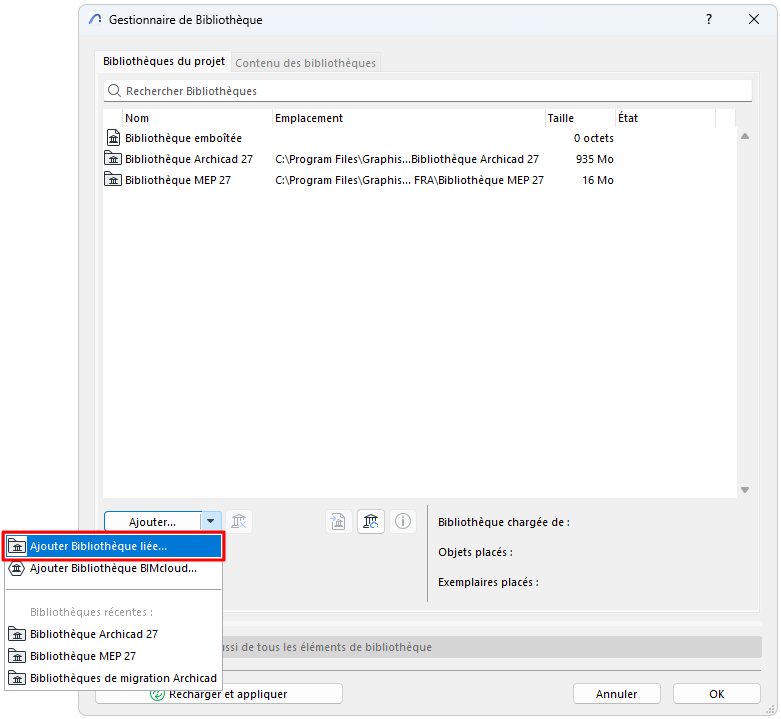781x719 pixels.
Task: Choose Ajouter Bibliothèque BIMcloud option
Action: coord(114,568)
